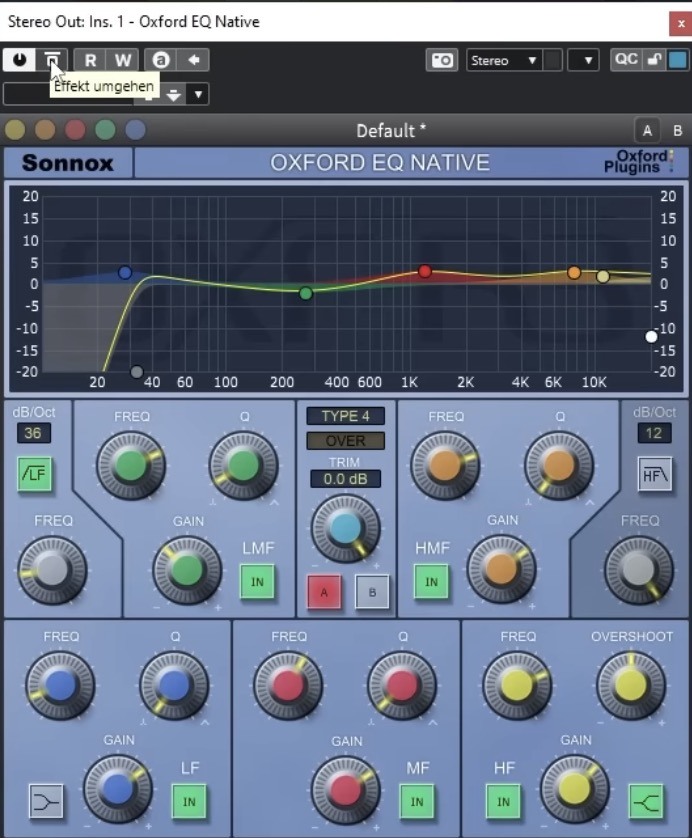Click the Oxford Plugins logo
This screenshot has height=838, width=692.
pyautogui.click(x=637, y=161)
